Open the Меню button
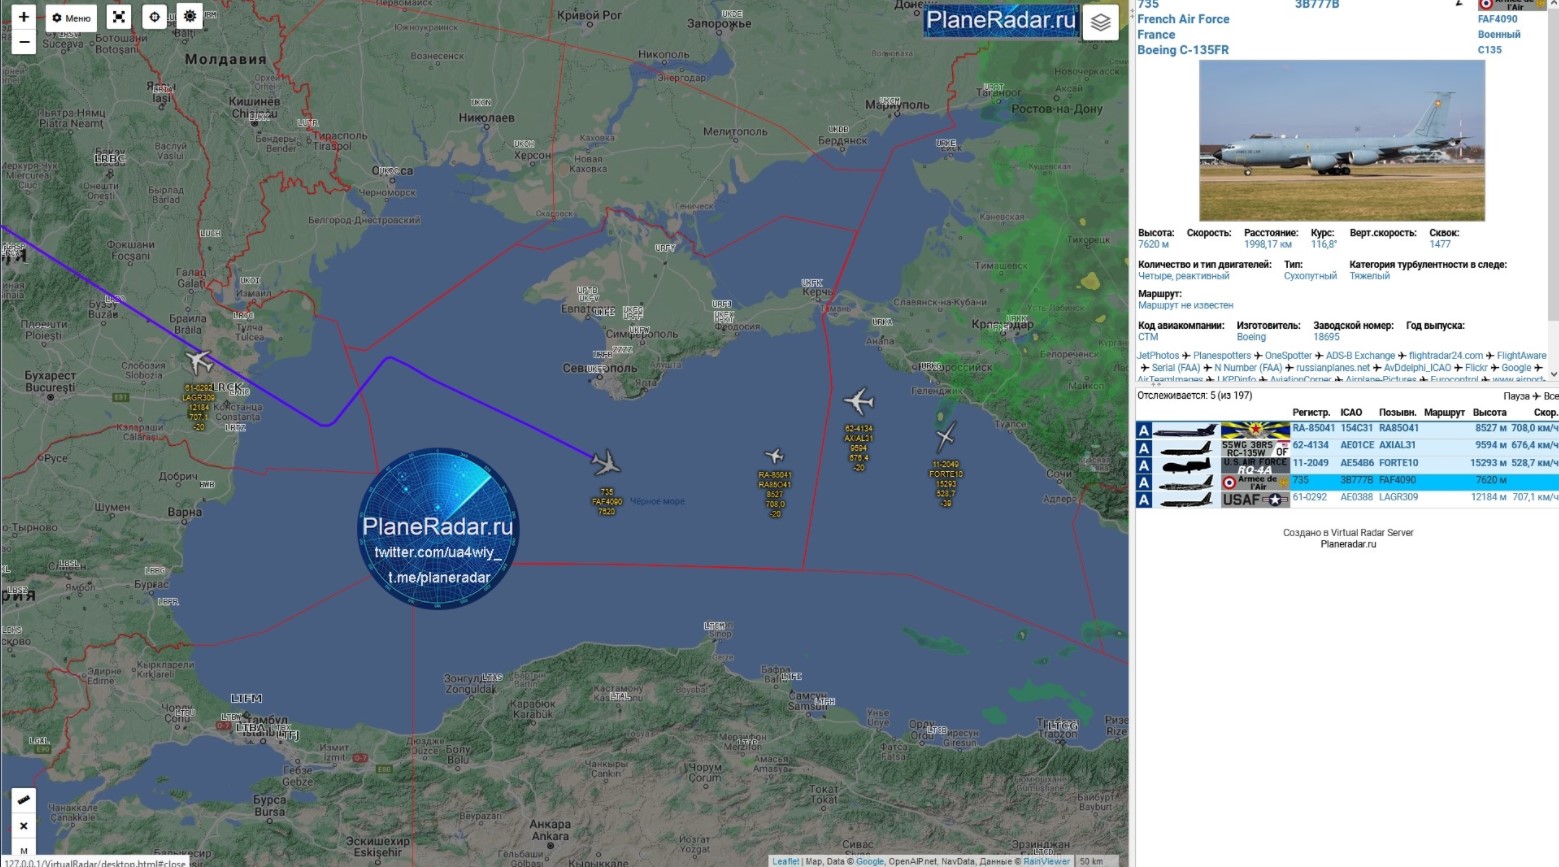1559x867 pixels. point(71,18)
